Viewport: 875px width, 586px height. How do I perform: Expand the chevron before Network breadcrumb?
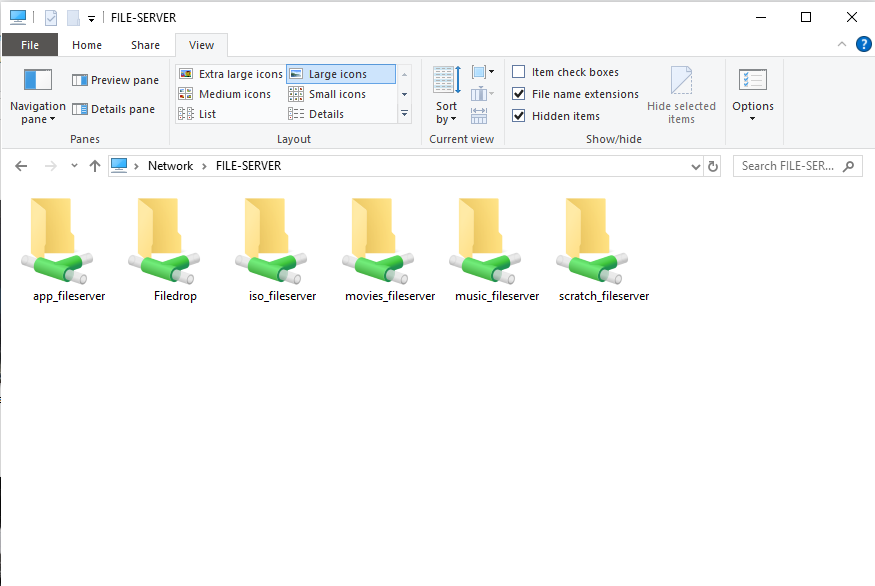click(x=136, y=166)
